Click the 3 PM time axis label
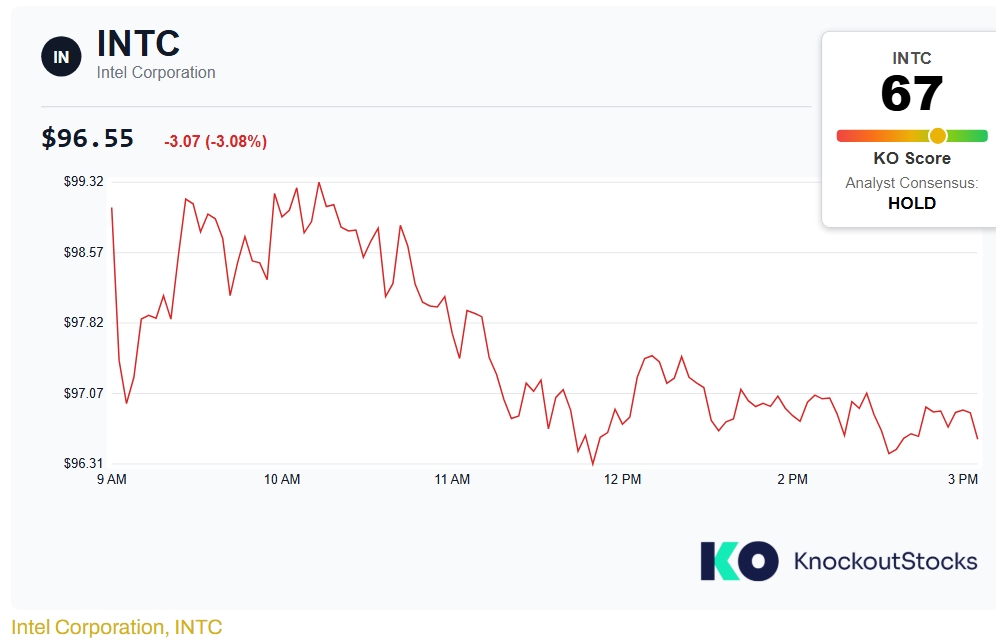Viewport: 996px width, 643px height. tap(963, 479)
